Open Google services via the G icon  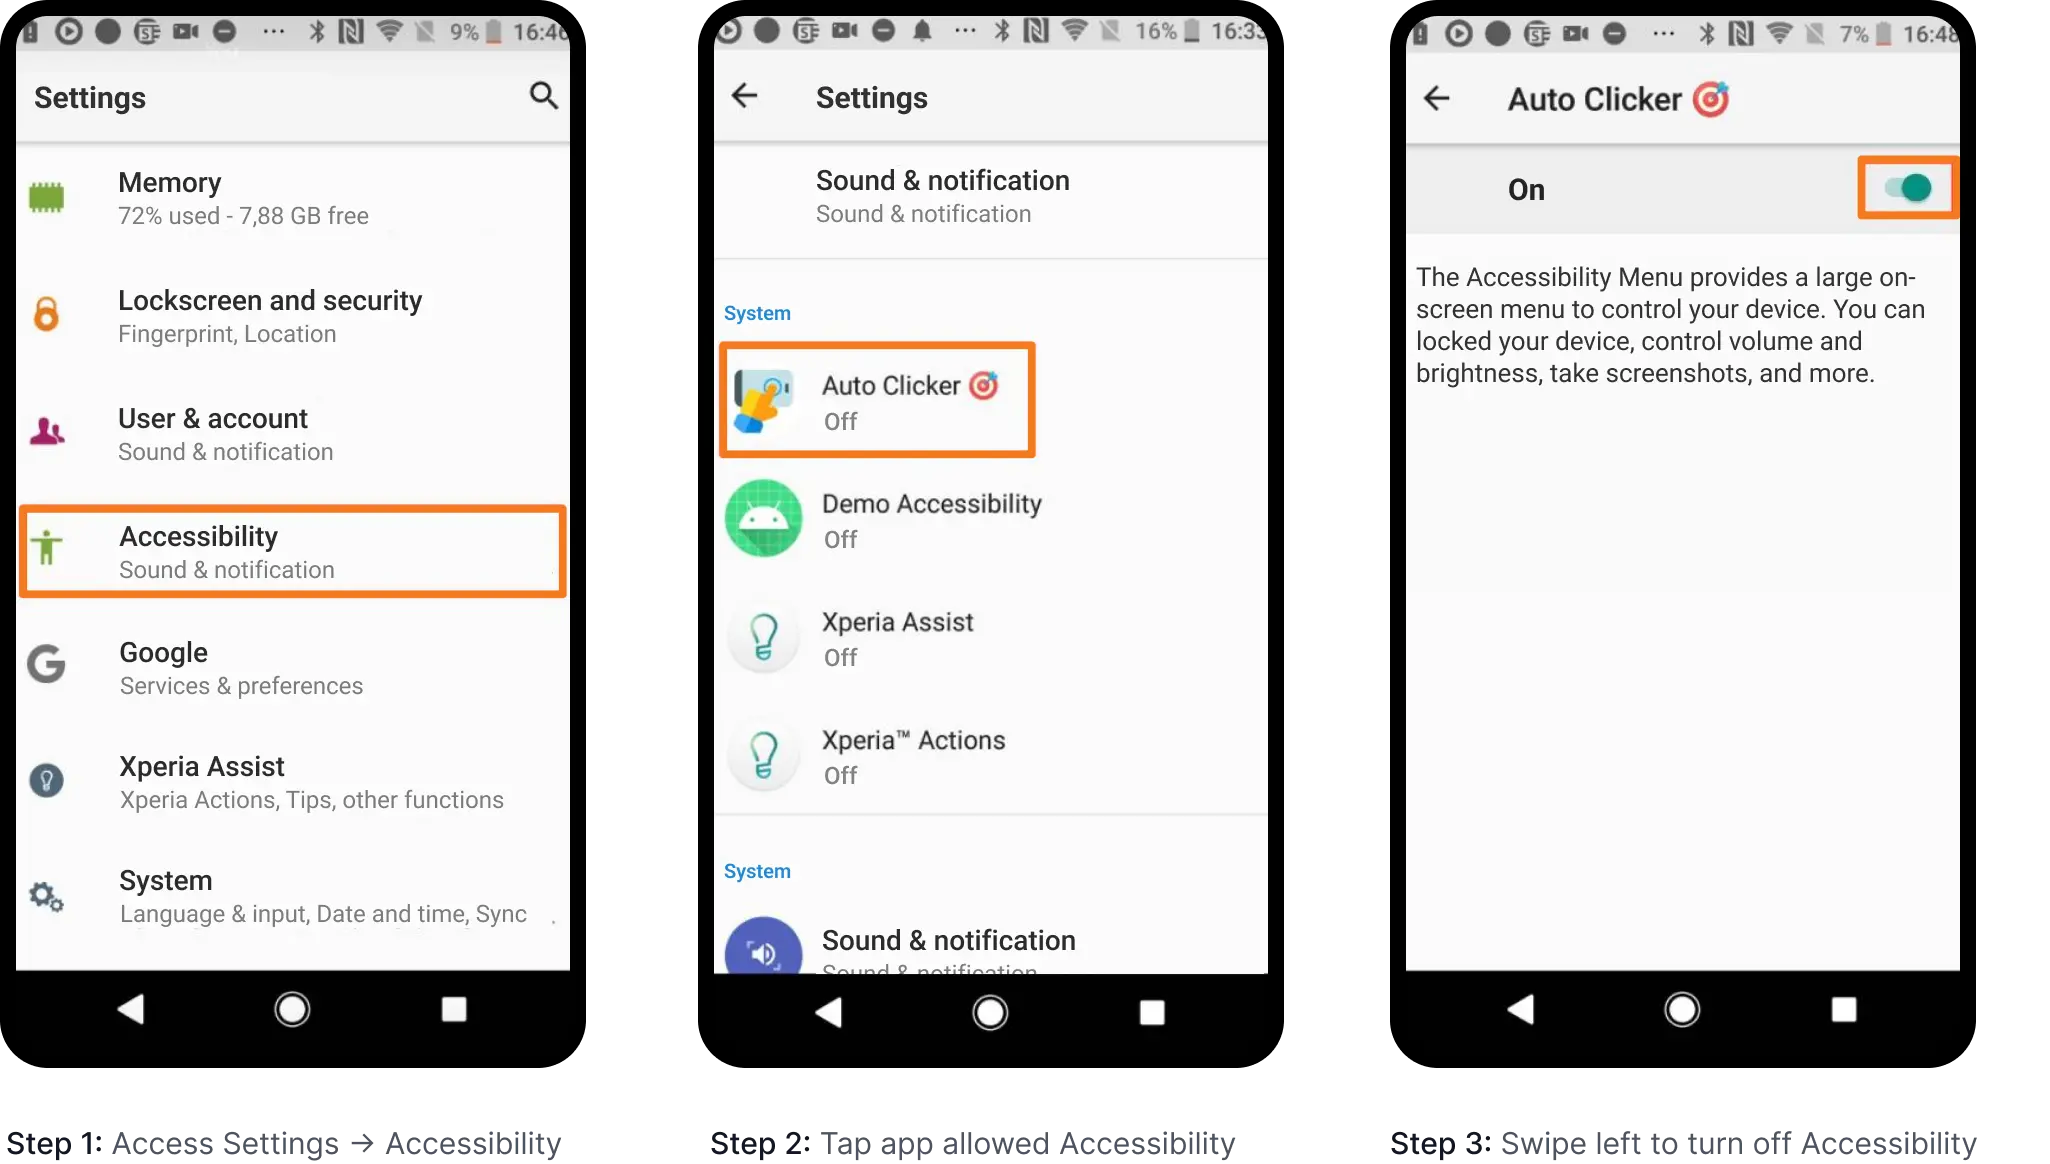click(46, 664)
